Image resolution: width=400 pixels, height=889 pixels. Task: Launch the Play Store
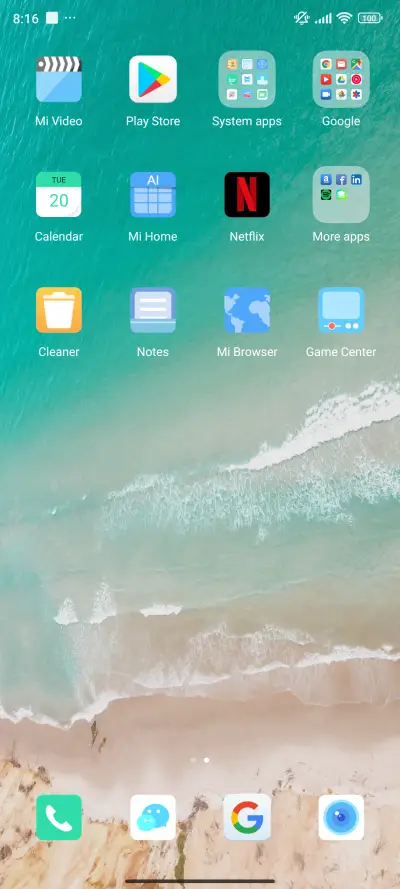pos(153,79)
